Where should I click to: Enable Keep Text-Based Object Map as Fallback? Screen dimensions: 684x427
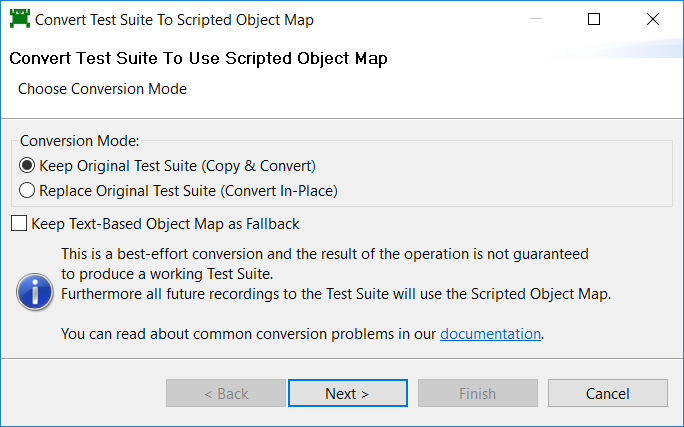tap(19, 224)
